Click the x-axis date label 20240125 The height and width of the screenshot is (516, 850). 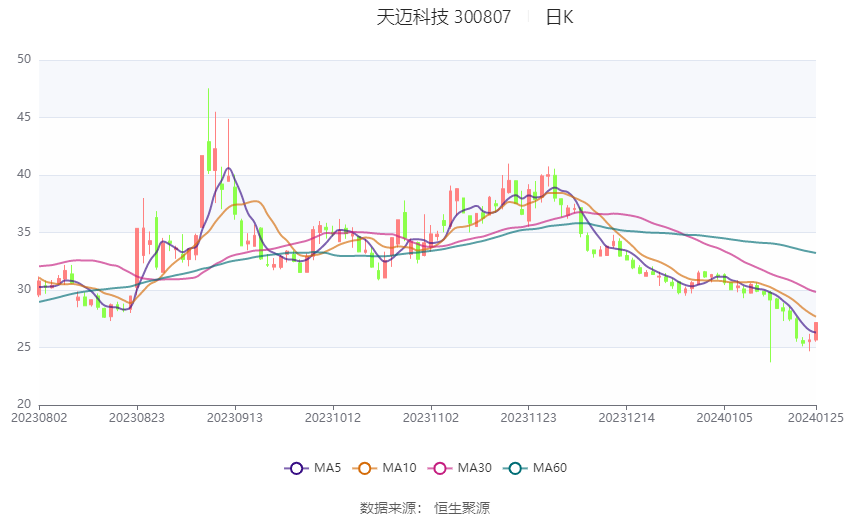816,418
